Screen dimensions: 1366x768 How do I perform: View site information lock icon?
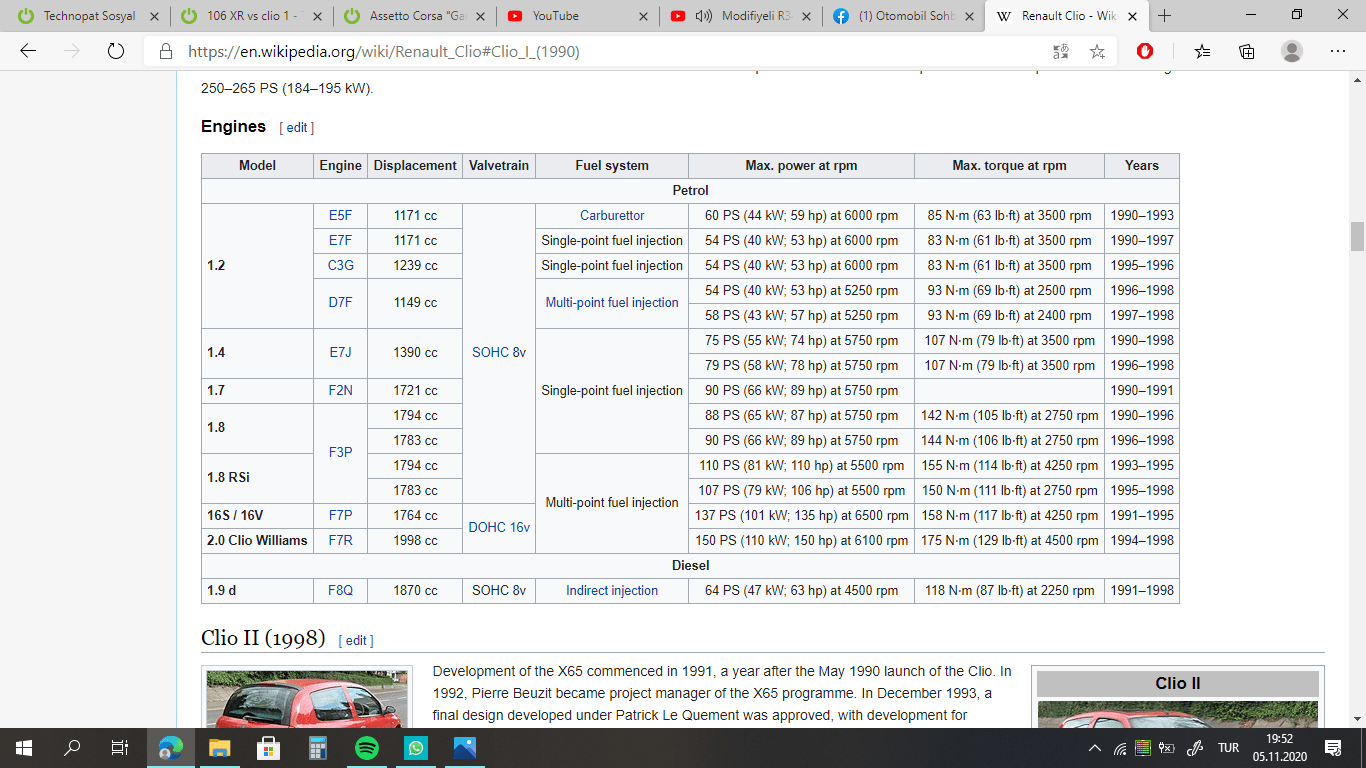[x=165, y=52]
